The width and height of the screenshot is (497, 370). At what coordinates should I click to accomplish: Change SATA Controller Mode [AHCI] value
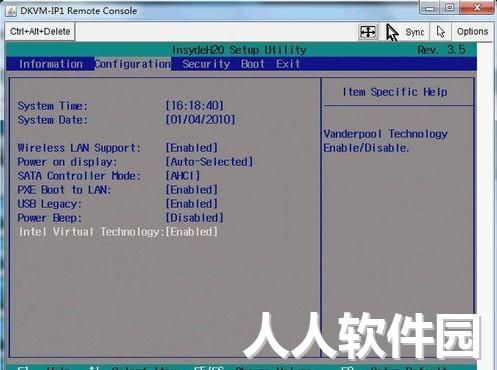pos(183,176)
